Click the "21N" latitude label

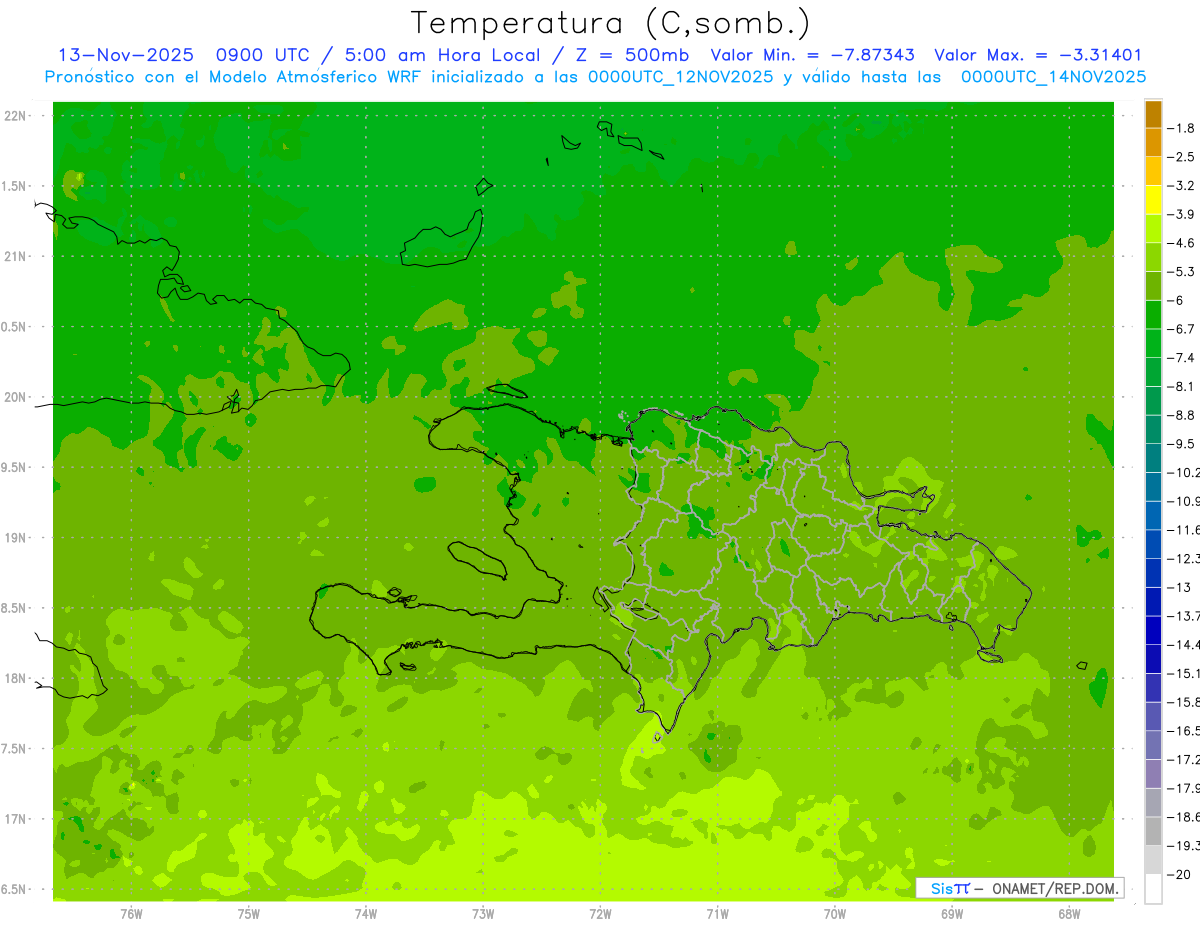[14, 257]
